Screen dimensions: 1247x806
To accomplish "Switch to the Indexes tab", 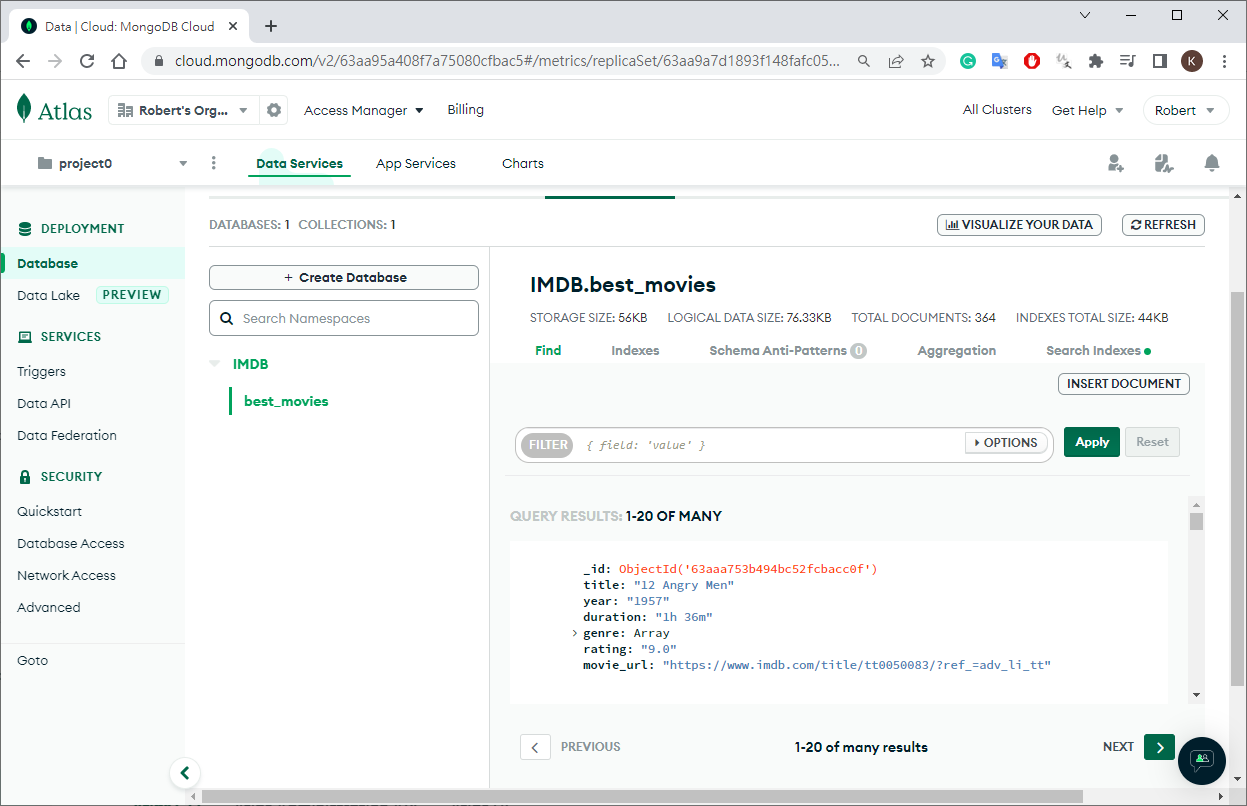I will click(x=635, y=350).
